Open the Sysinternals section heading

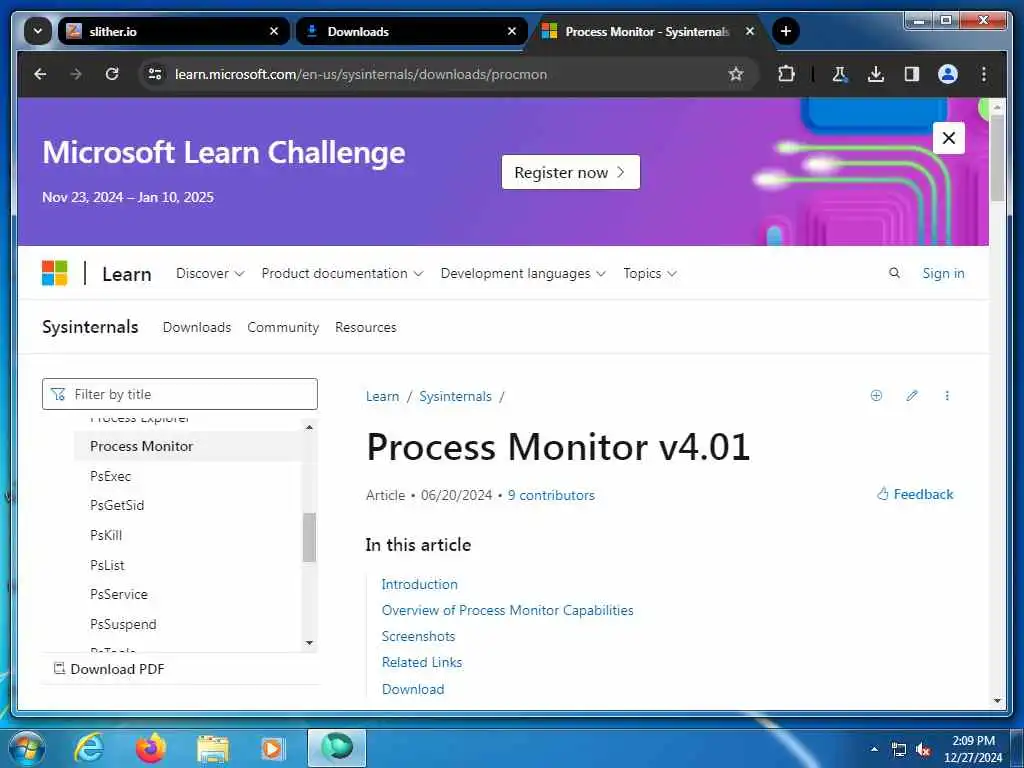tap(90, 327)
